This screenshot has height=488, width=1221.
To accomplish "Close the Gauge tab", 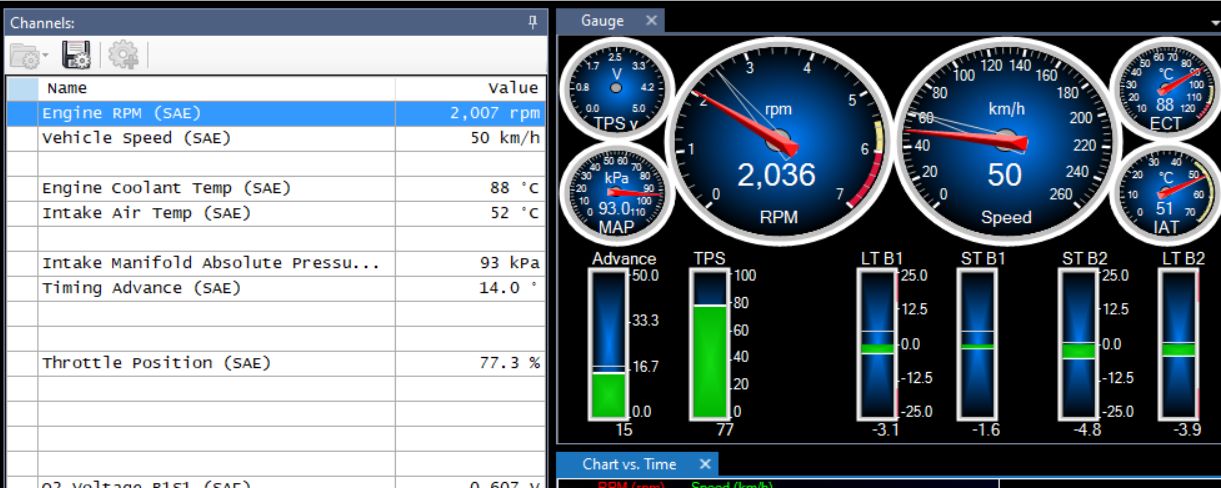I will [650, 21].
